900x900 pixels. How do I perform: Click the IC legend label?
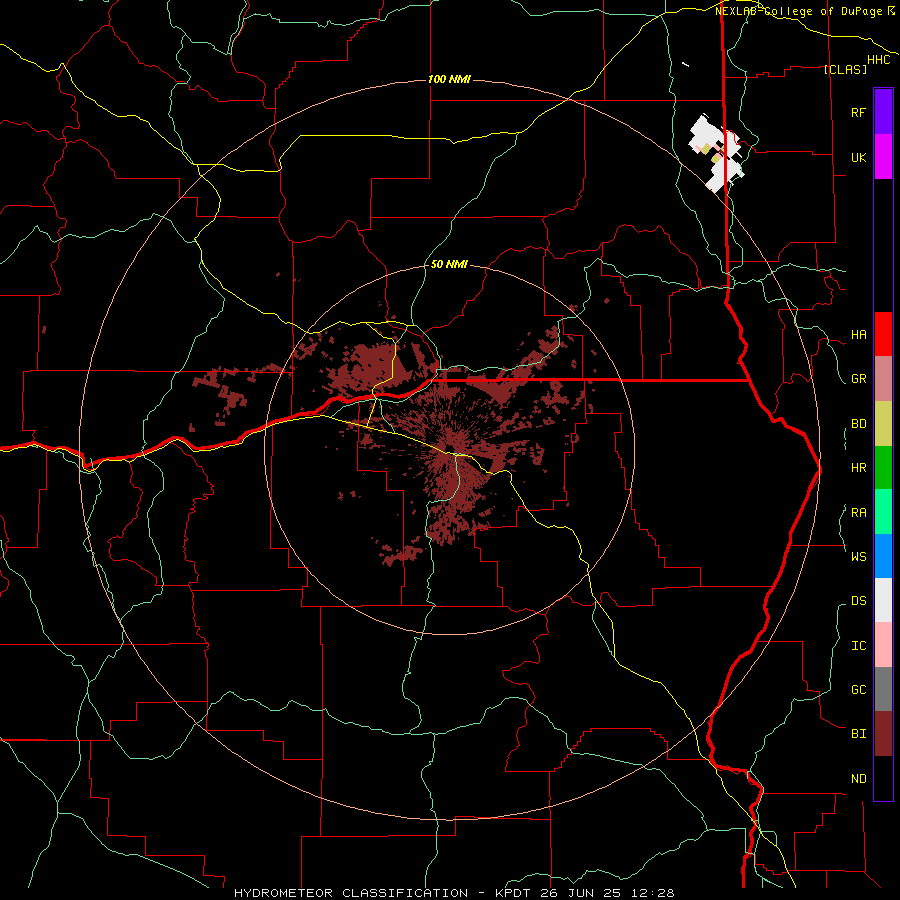click(x=858, y=646)
